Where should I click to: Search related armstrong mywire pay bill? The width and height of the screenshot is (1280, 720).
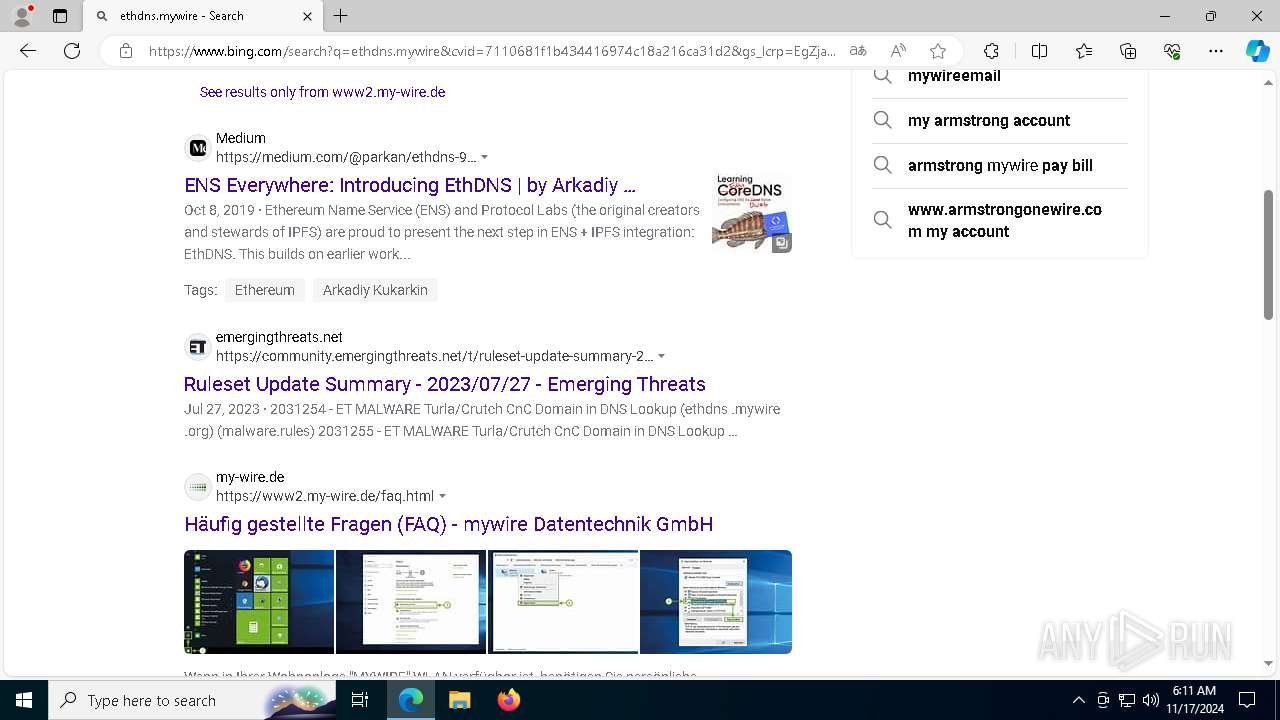1000,165
